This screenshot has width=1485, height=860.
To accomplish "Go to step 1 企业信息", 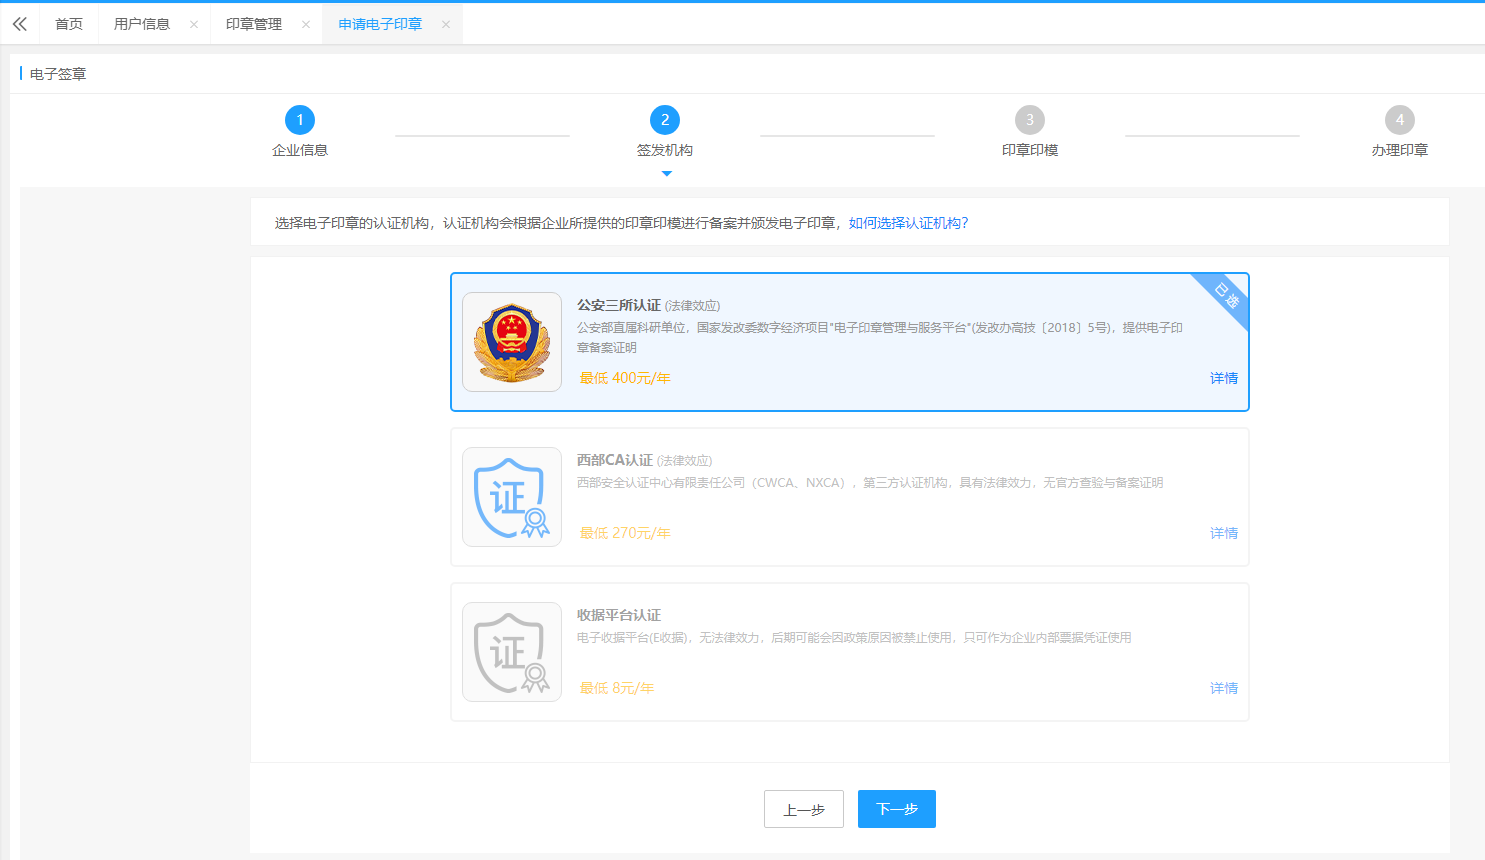I will click(x=300, y=120).
